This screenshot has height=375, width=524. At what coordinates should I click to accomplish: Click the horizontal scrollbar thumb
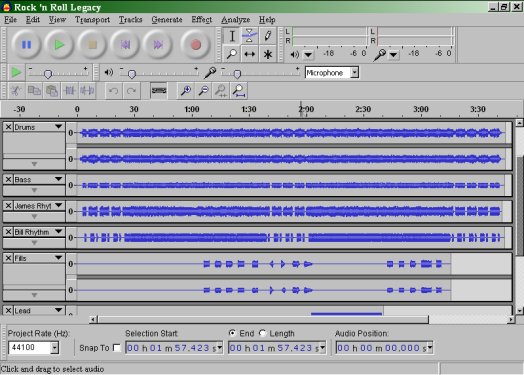263,320
